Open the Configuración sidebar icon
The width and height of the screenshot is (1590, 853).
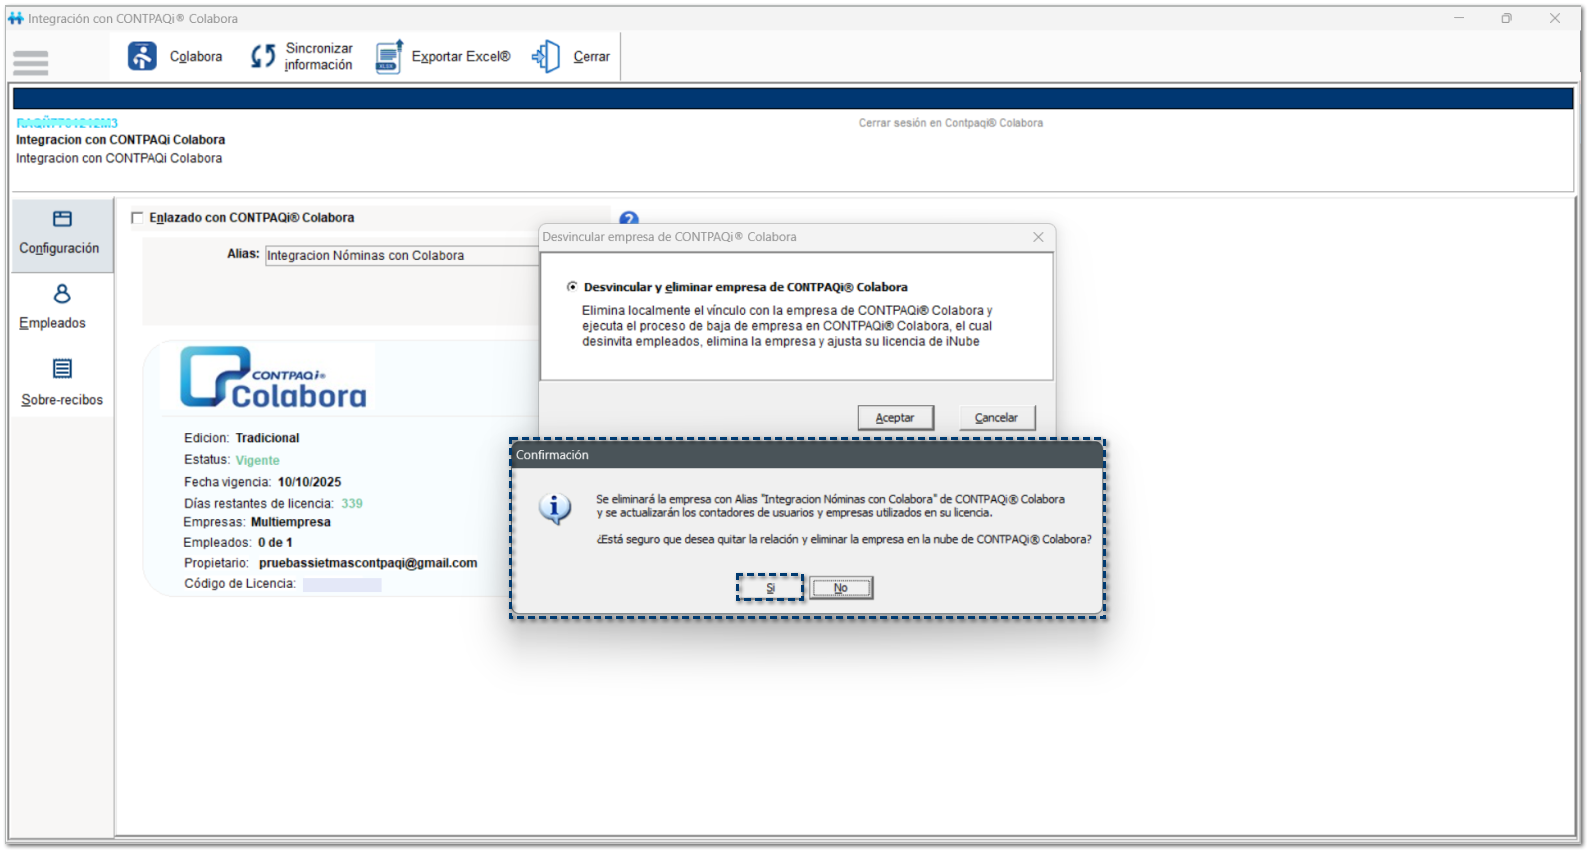point(62,219)
